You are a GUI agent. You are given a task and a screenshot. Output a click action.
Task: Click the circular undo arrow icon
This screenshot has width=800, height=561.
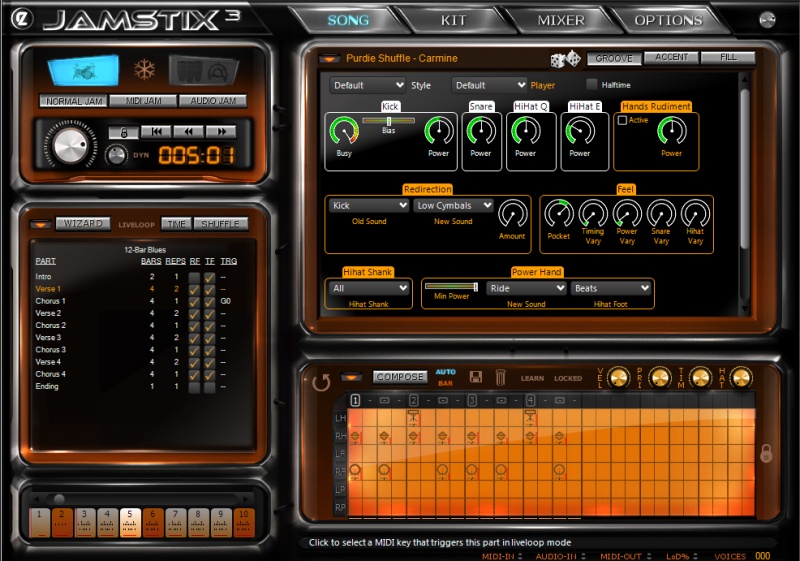pos(321,382)
